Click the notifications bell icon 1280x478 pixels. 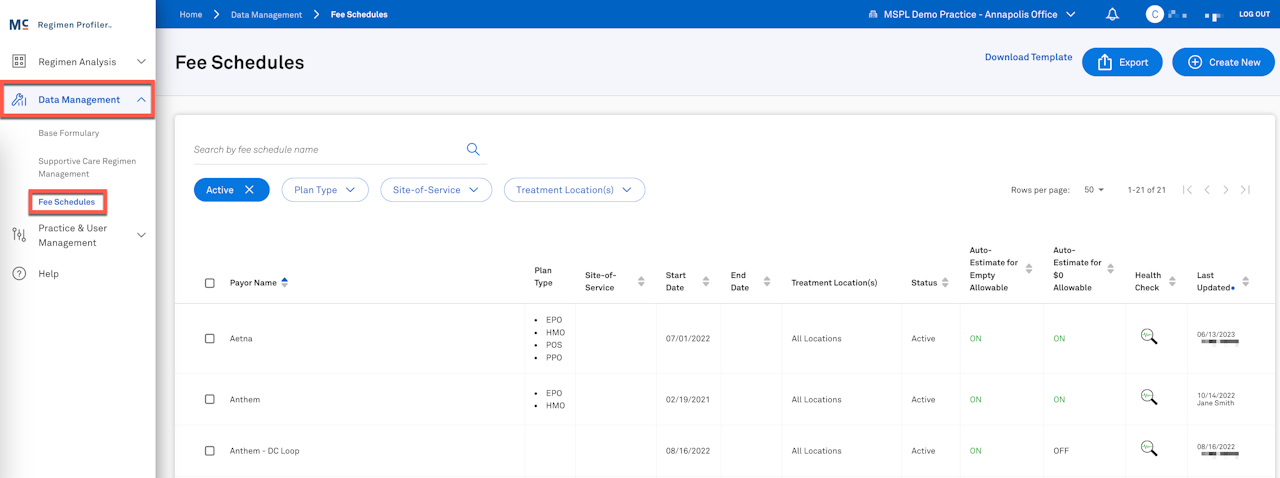(1112, 14)
